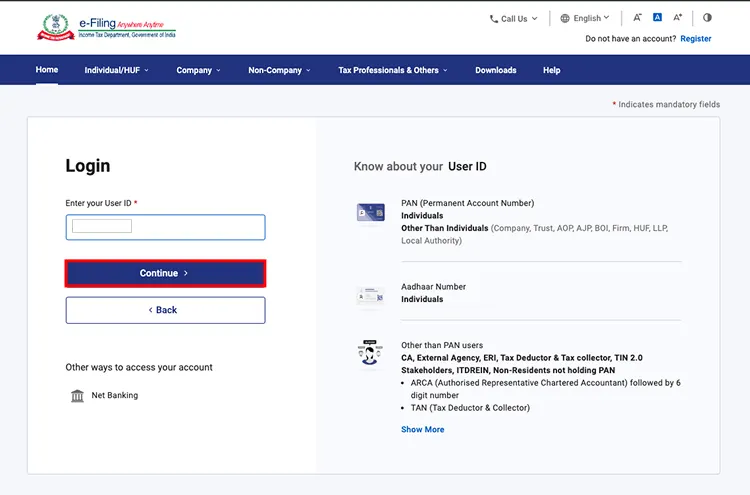750x495 pixels.
Task: Click the 'Aadhaar Number' text
Action: point(433,286)
